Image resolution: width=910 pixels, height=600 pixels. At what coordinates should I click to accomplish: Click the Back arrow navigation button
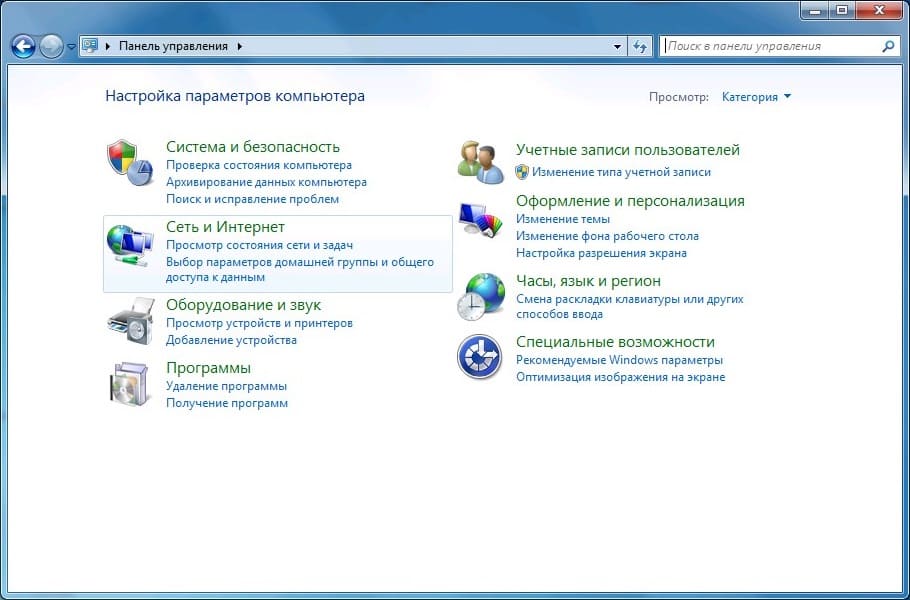click(23, 46)
